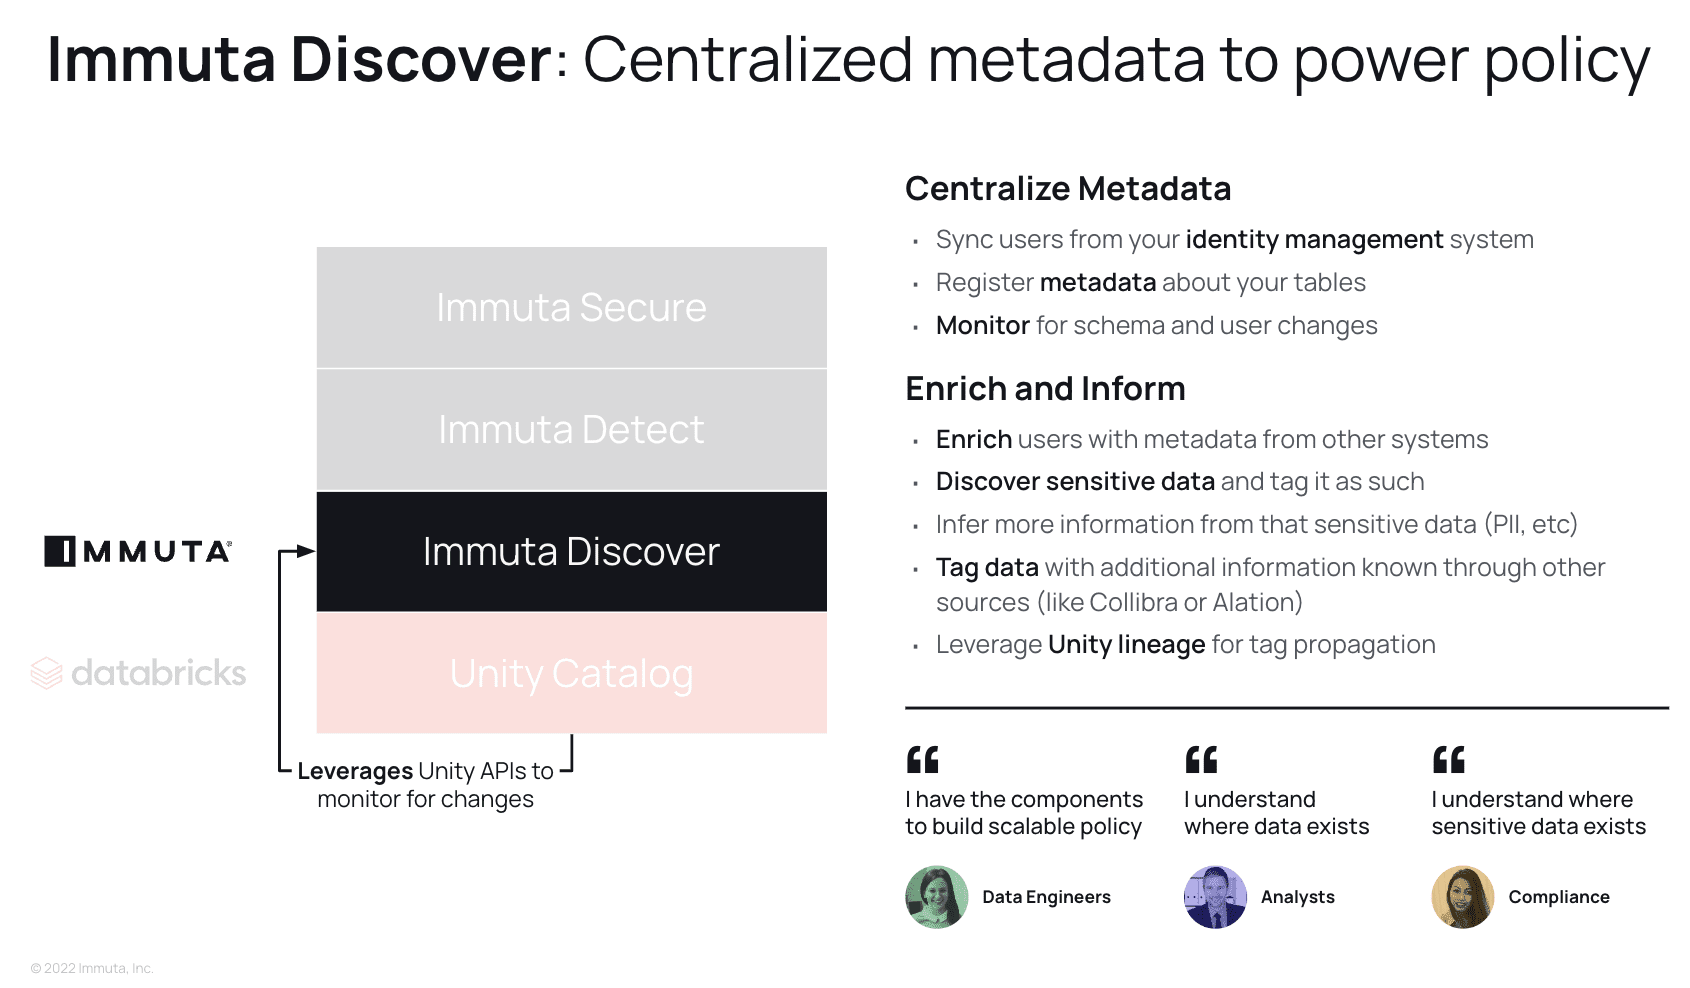Select the Compliance avatar photo

click(1463, 897)
